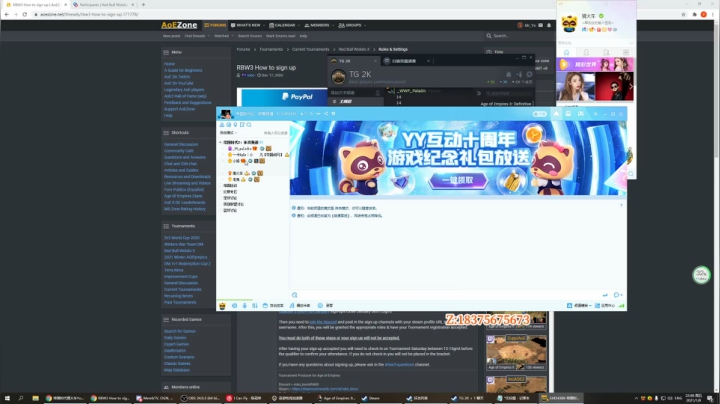Open a new browser tab with plus button
The image size is (720, 404).
143,5
